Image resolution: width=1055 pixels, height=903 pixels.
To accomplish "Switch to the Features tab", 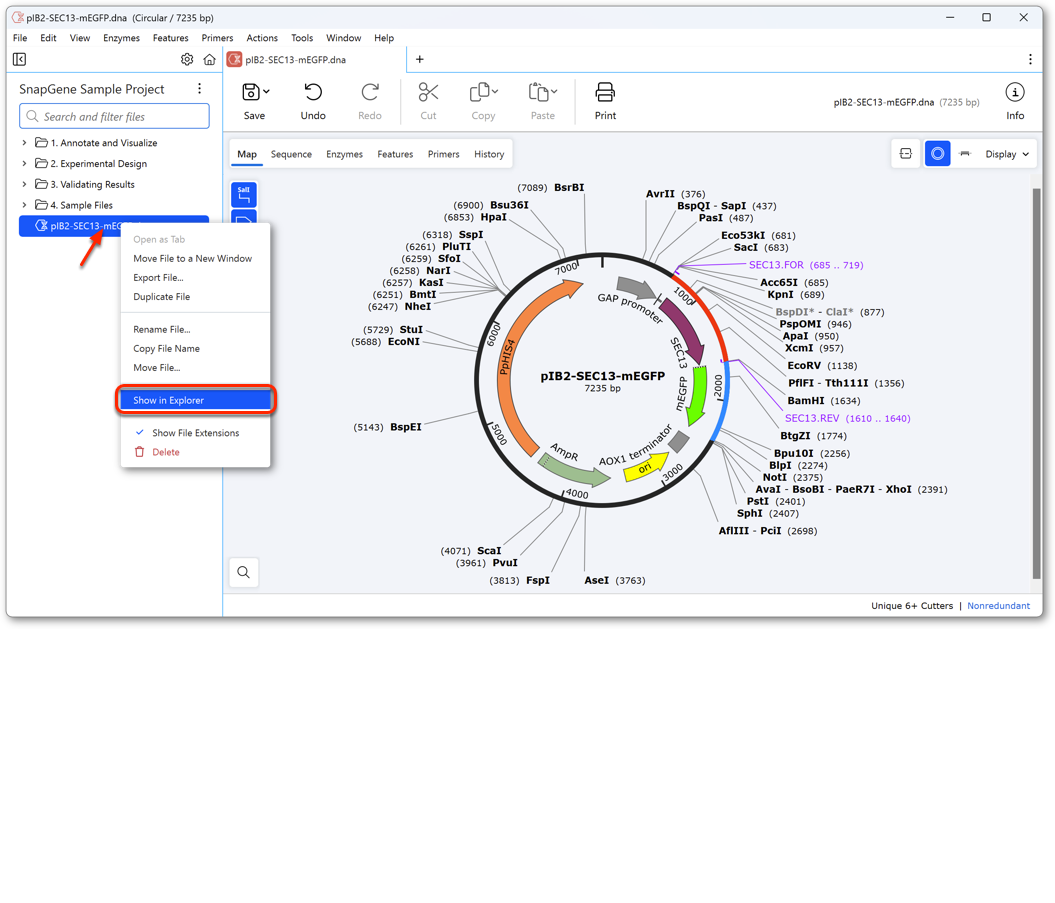I will coord(395,154).
